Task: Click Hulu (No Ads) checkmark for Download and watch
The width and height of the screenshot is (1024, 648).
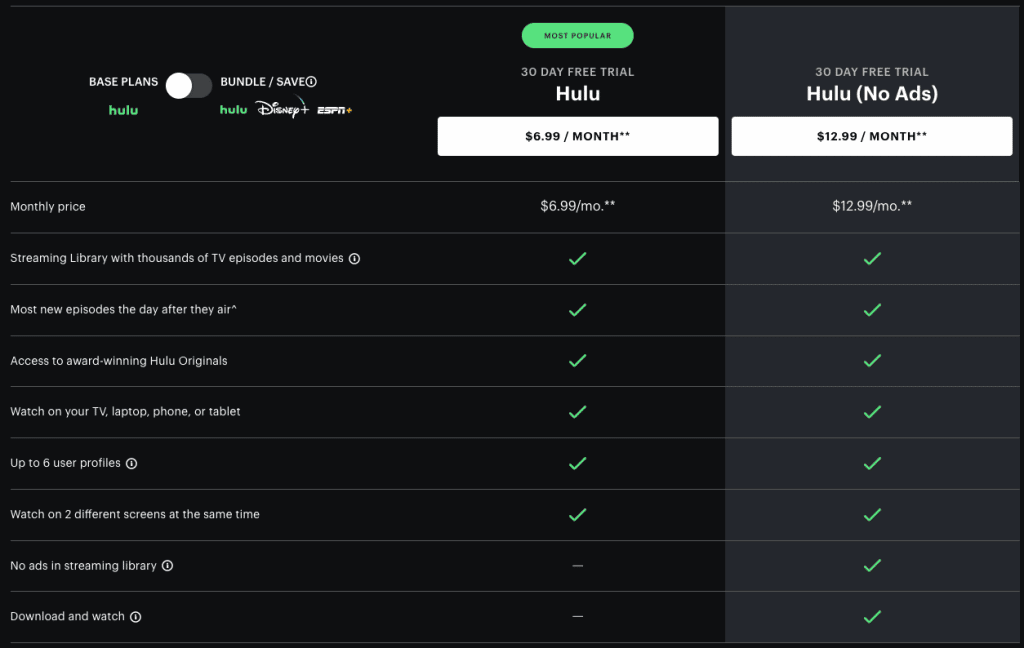Action: coord(872,617)
